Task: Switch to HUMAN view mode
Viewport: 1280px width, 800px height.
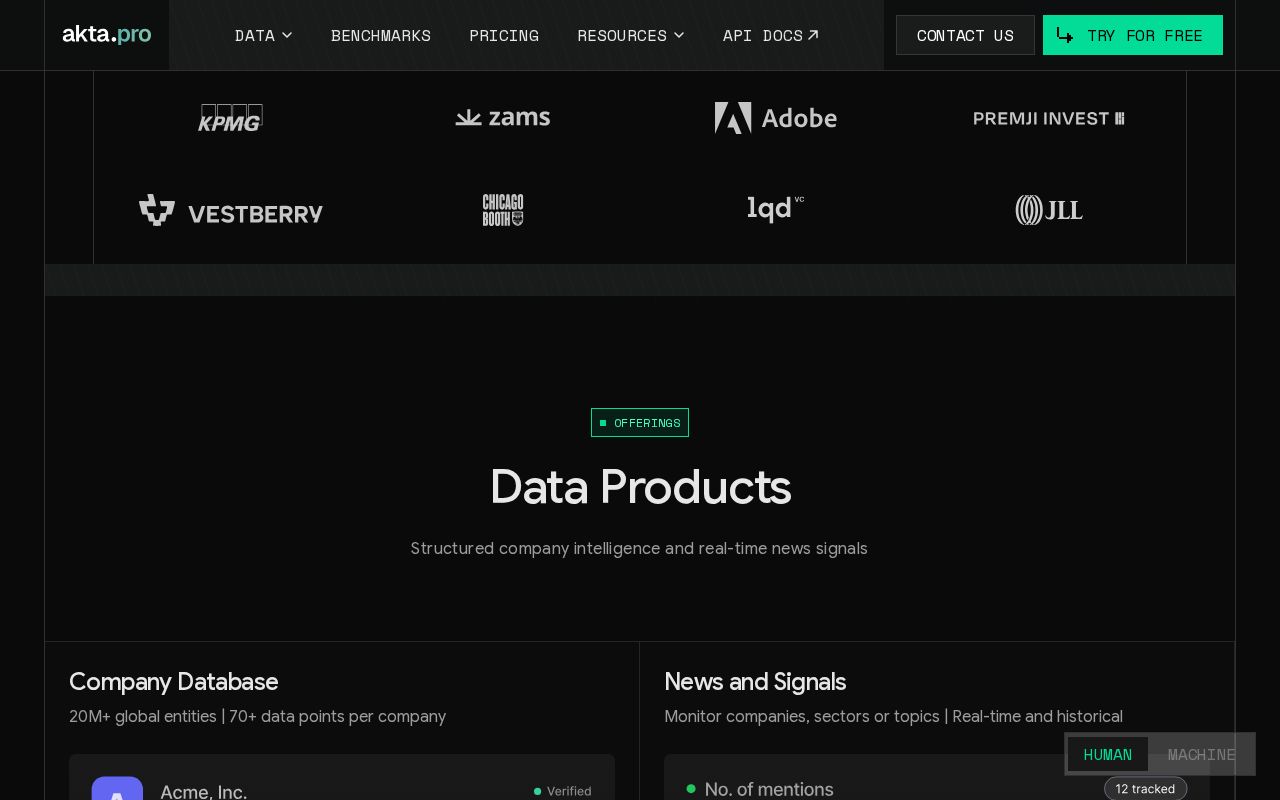Action: point(1108,754)
